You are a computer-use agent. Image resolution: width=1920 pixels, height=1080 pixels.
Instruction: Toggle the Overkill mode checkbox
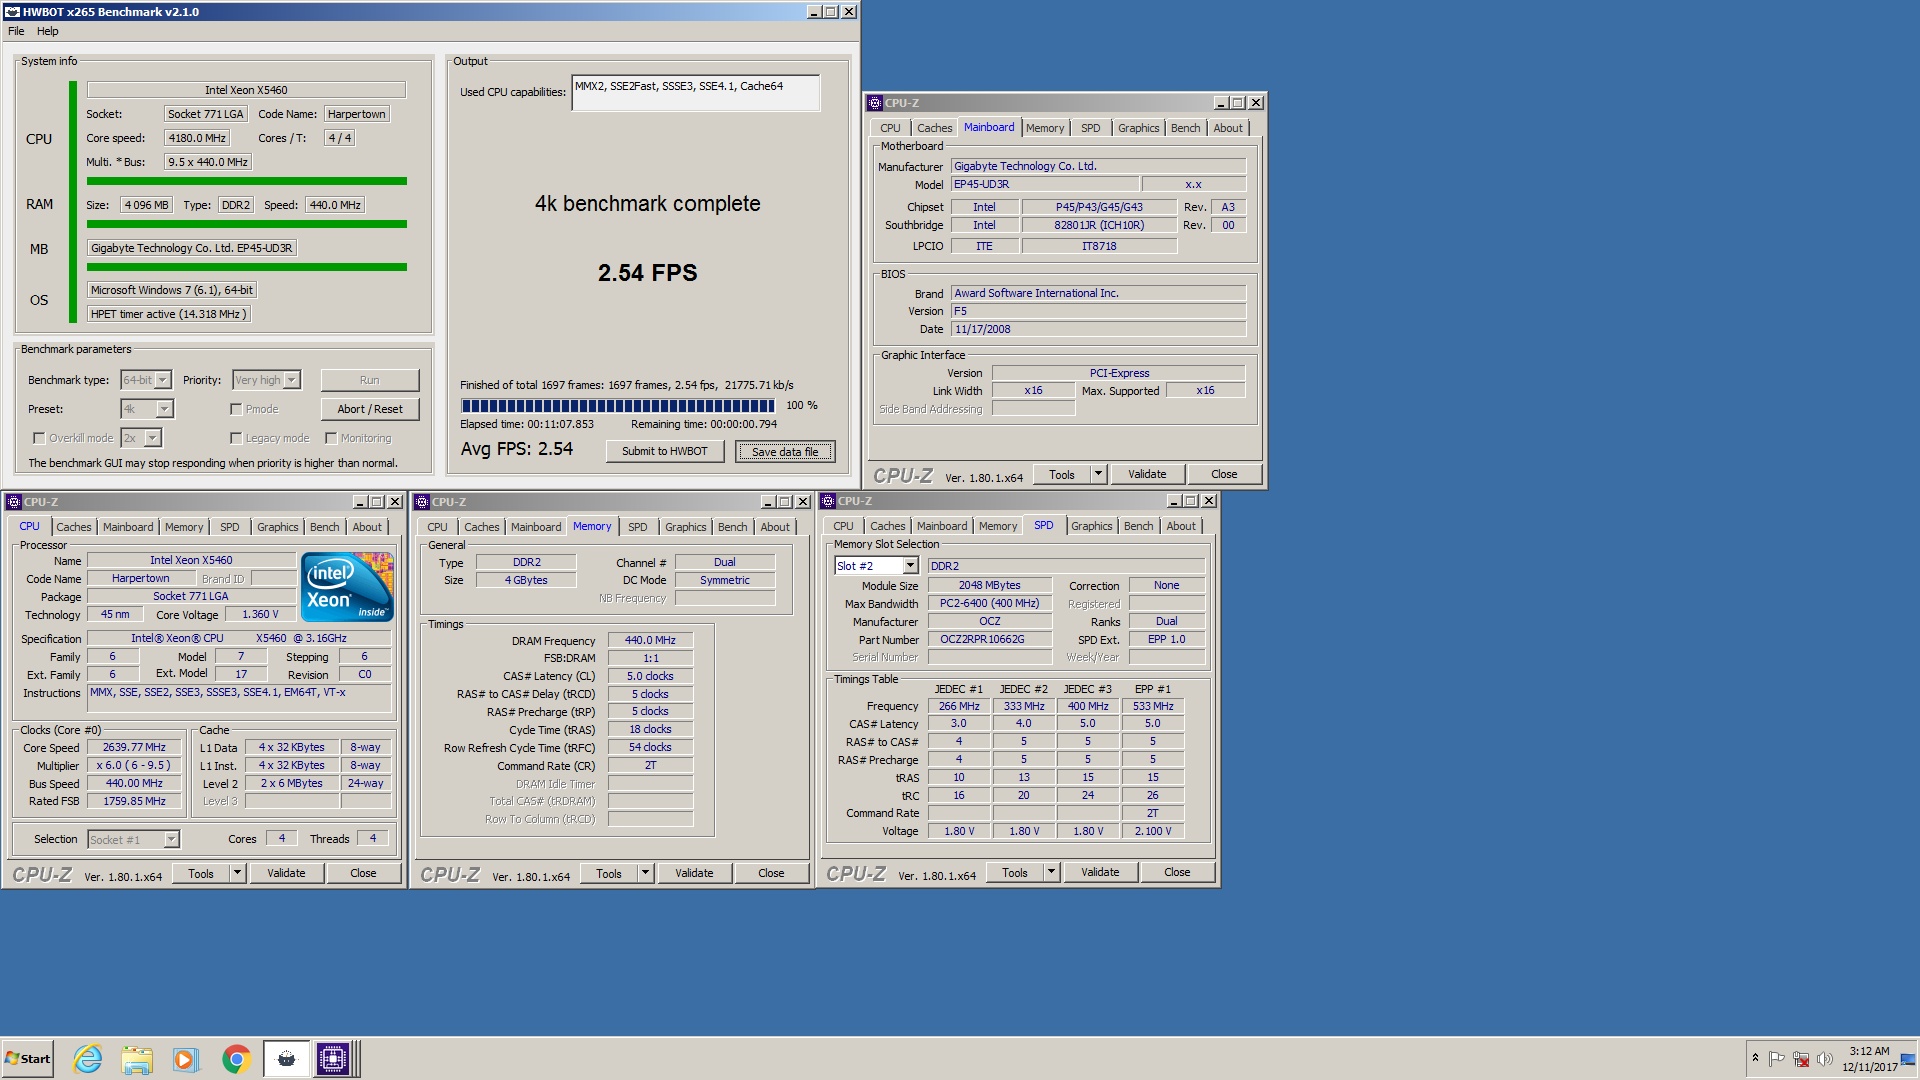39,438
